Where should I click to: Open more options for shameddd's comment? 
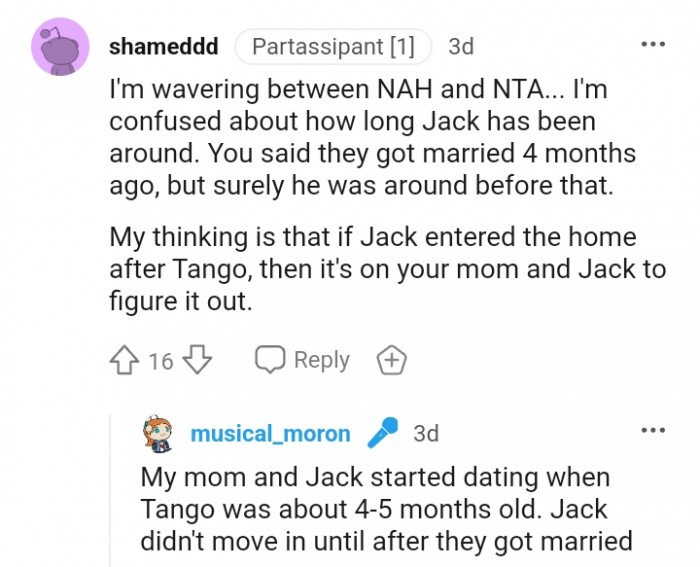pyautogui.click(x=652, y=46)
